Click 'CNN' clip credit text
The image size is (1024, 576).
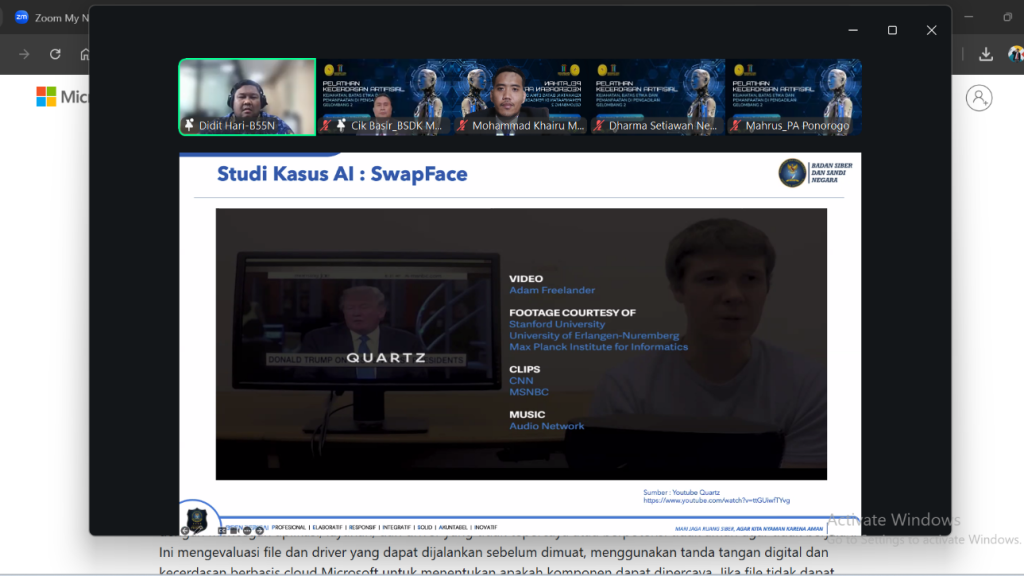coord(521,381)
